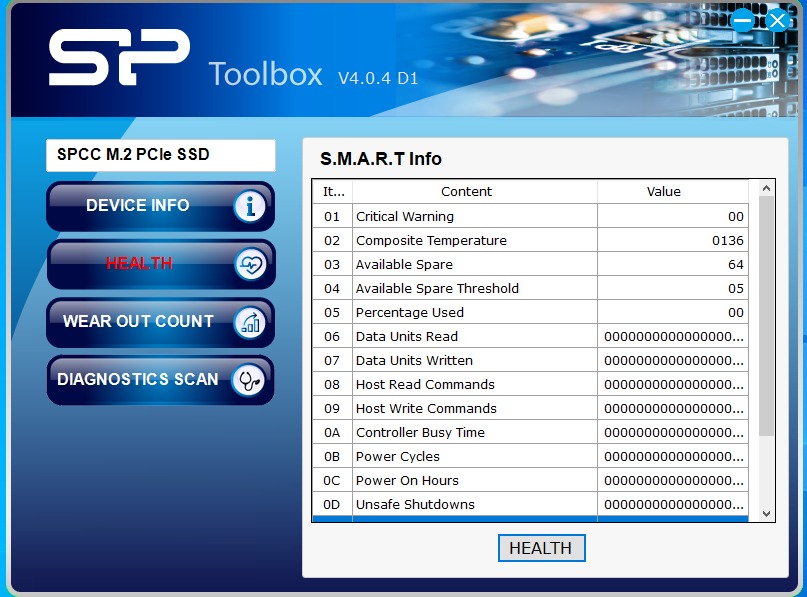The width and height of the screenshot is (807, 597).
Task: Click the 'It...' column header
Action: point(332,191)
